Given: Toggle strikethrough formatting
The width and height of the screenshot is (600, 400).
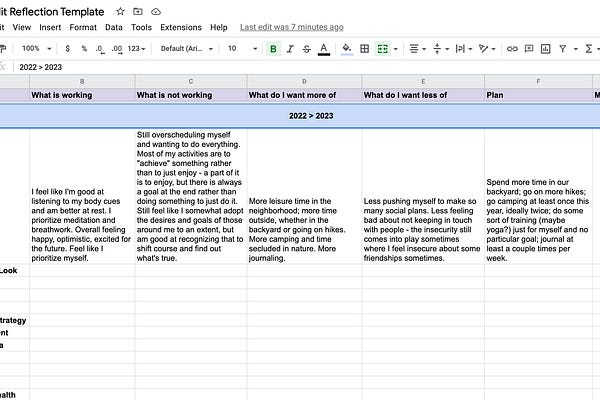Looking at the screenshot, I should (307, 49).
